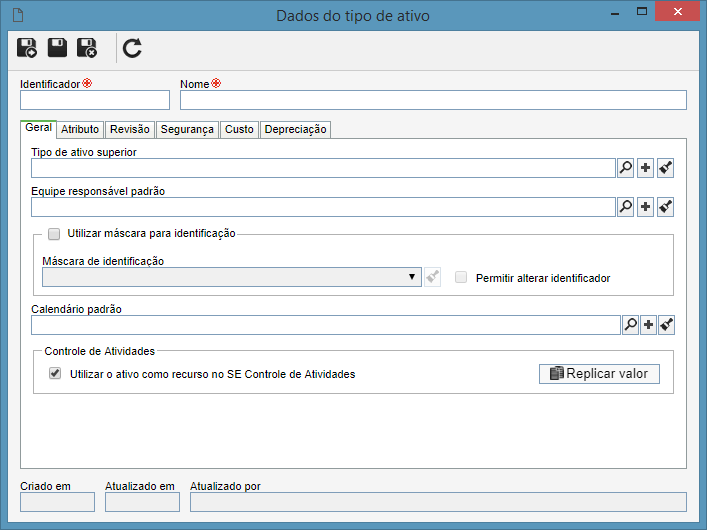
Task: Click the Replicar valor button
Action: click(599, 374)
